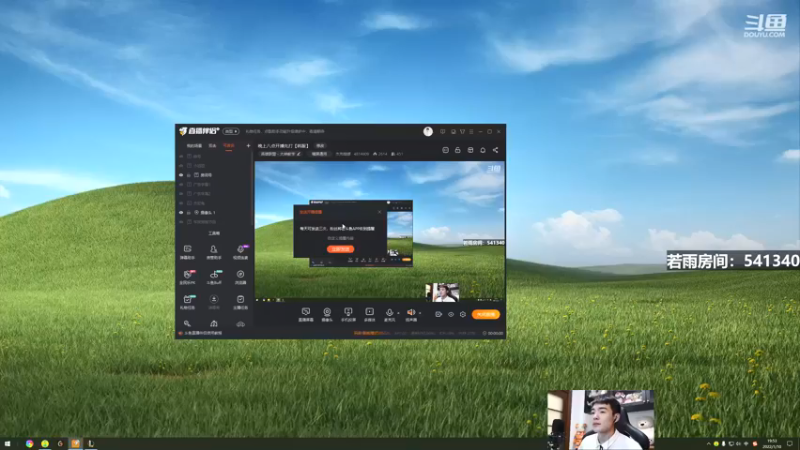
Task: Switch to the first scene tab
Action: 194,146
